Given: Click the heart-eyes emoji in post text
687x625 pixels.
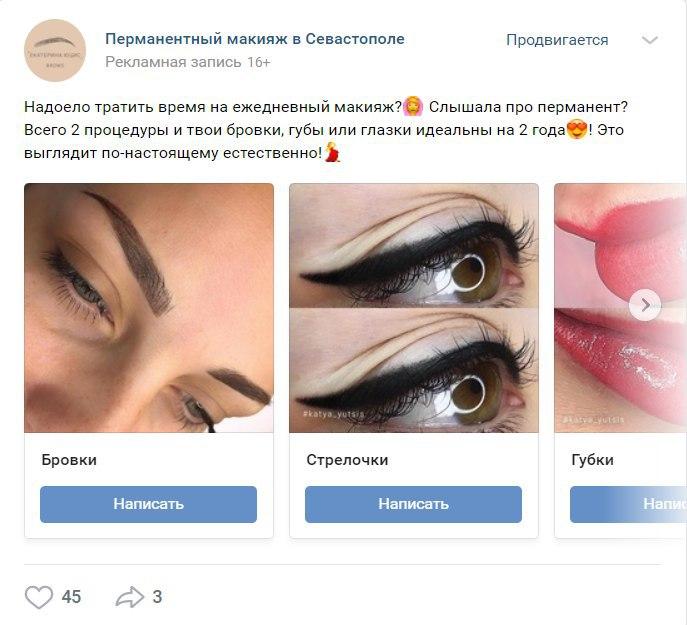Looking at the screenshot, I should click(577, 130).
